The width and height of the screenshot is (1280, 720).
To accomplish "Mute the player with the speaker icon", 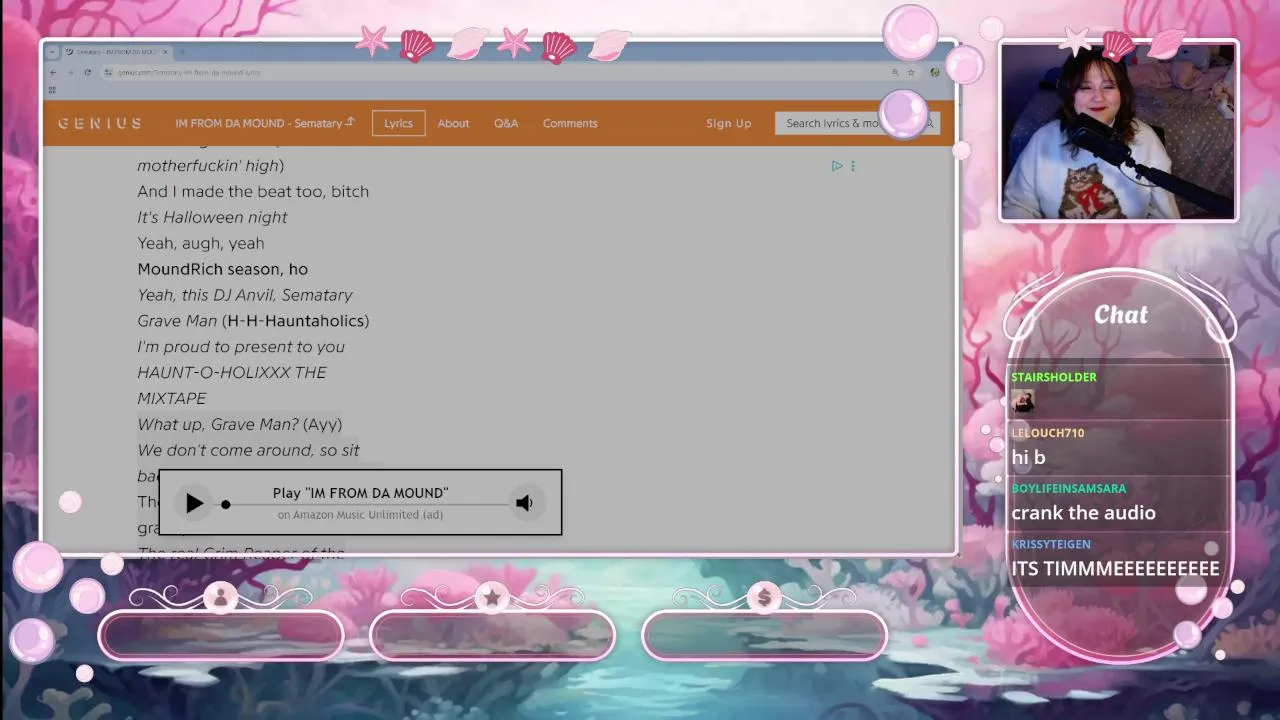I will point(524,503).
